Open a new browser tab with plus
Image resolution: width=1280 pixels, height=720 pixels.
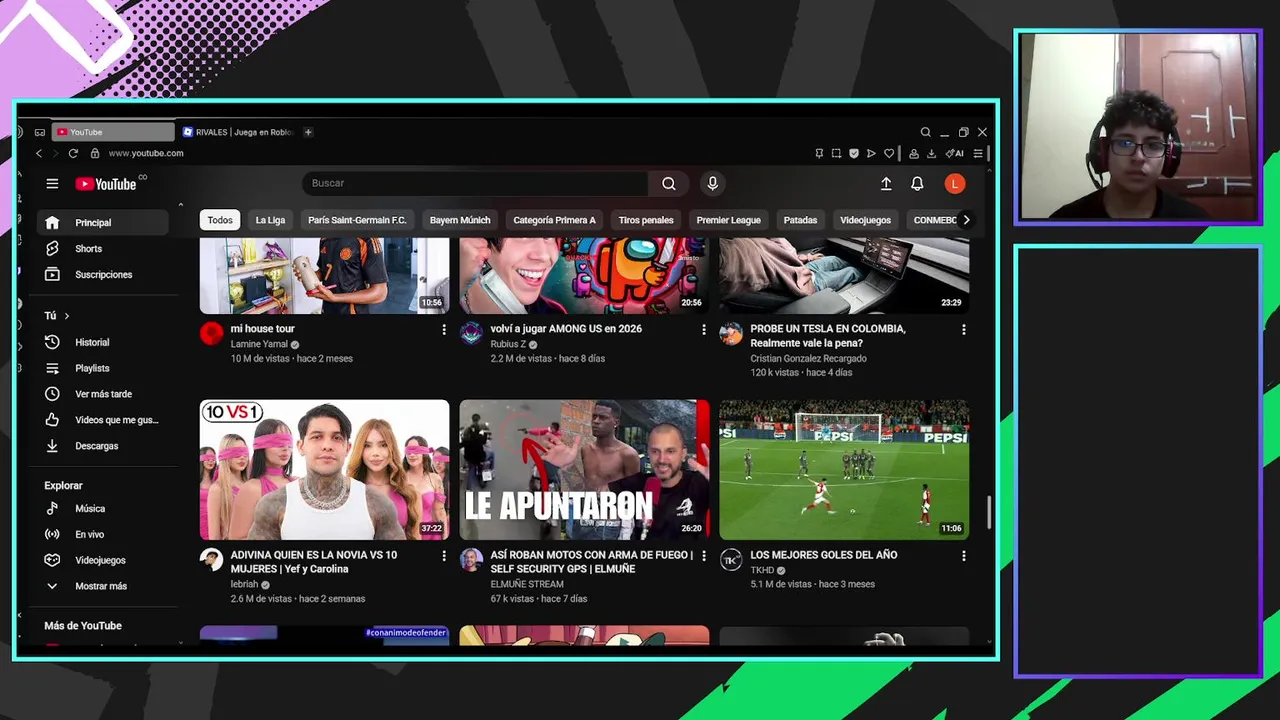point(308,132)
